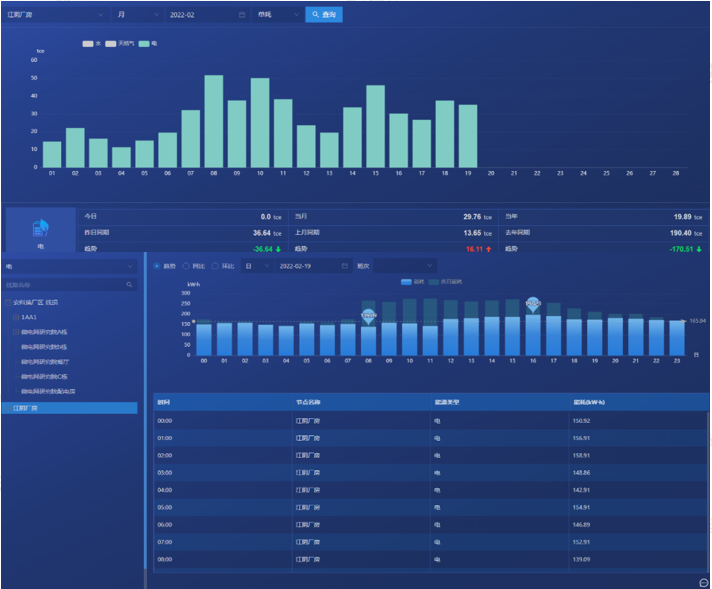Open the 月 period dropdown
The image size is (712, 589).
136,15
